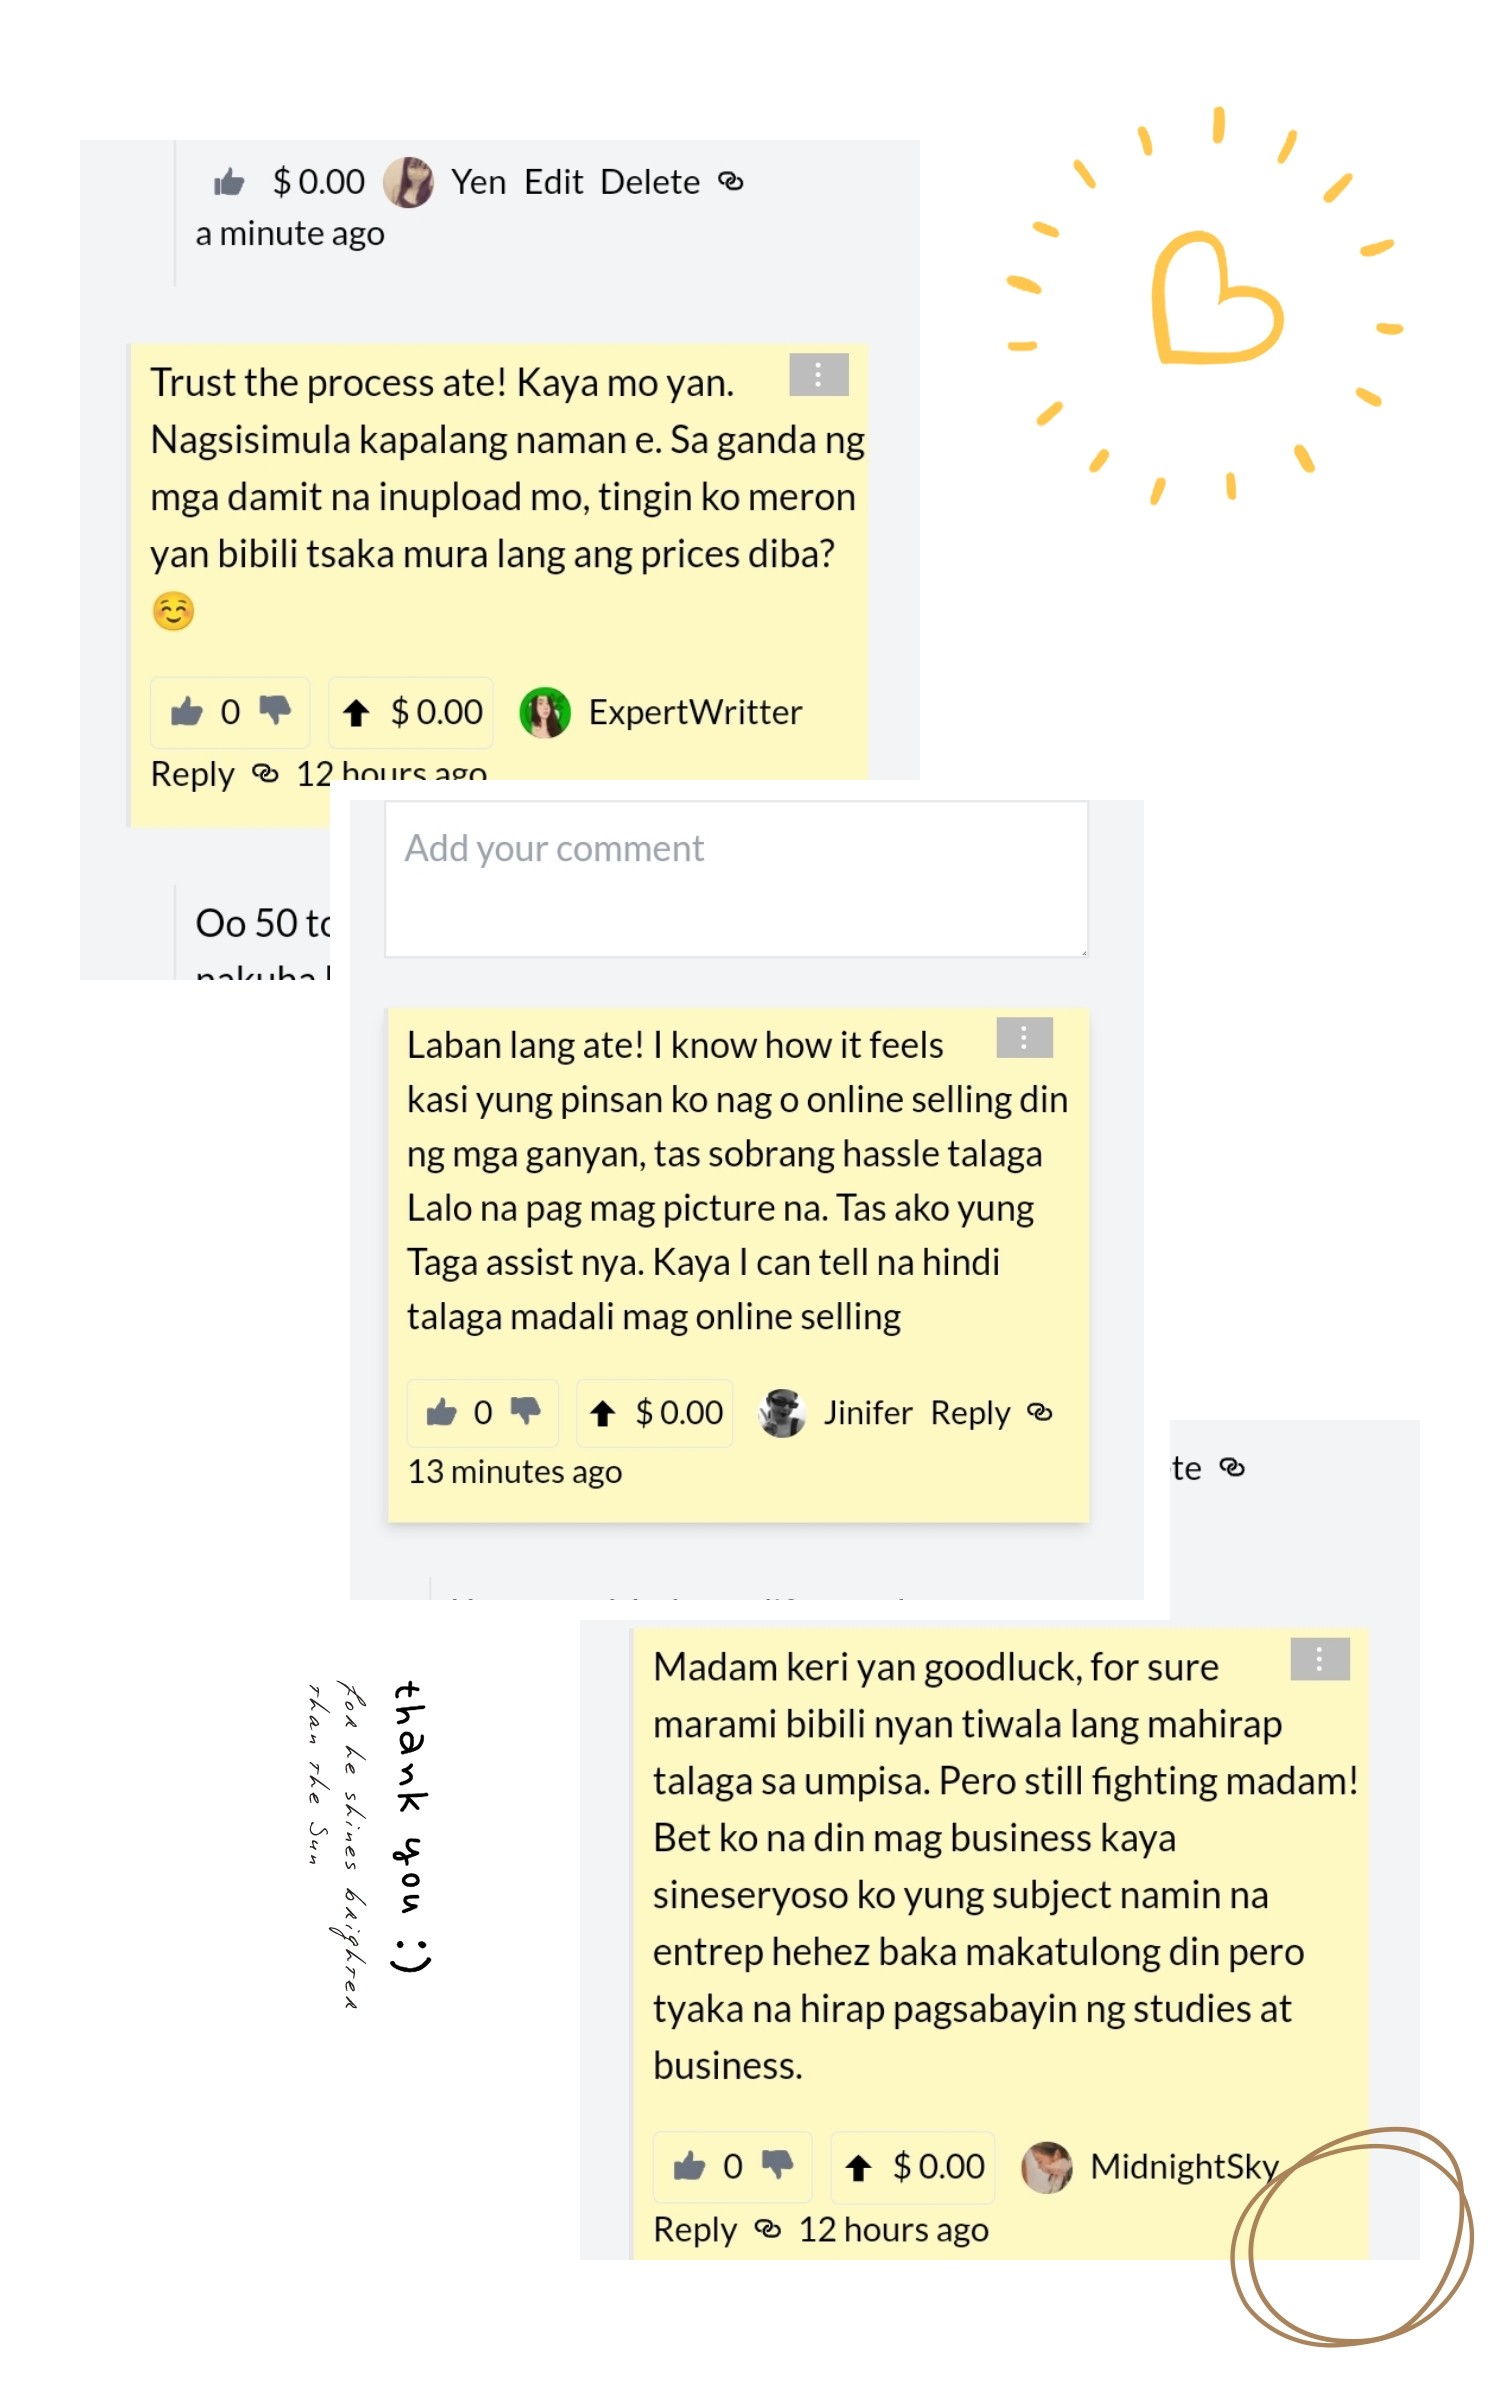Open three-dot menu on ExpertWritter's comment
This screenshot has width=1500, height=2400.
pyautogui.click(x=819, y=374)
